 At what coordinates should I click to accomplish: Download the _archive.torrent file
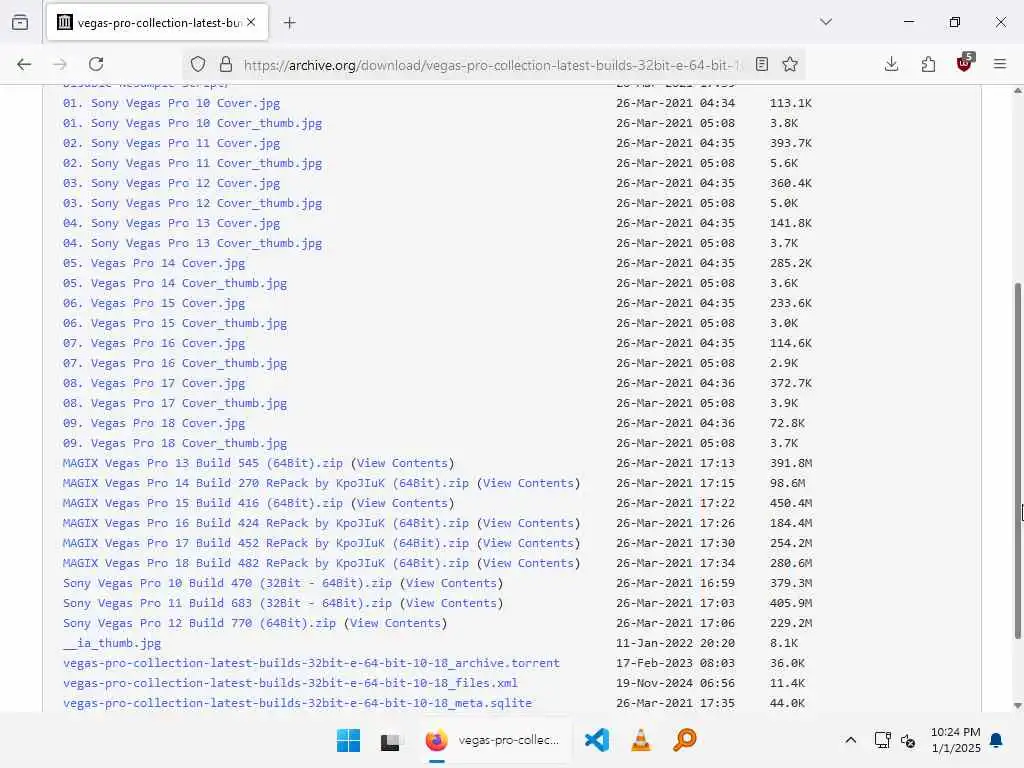311,663
